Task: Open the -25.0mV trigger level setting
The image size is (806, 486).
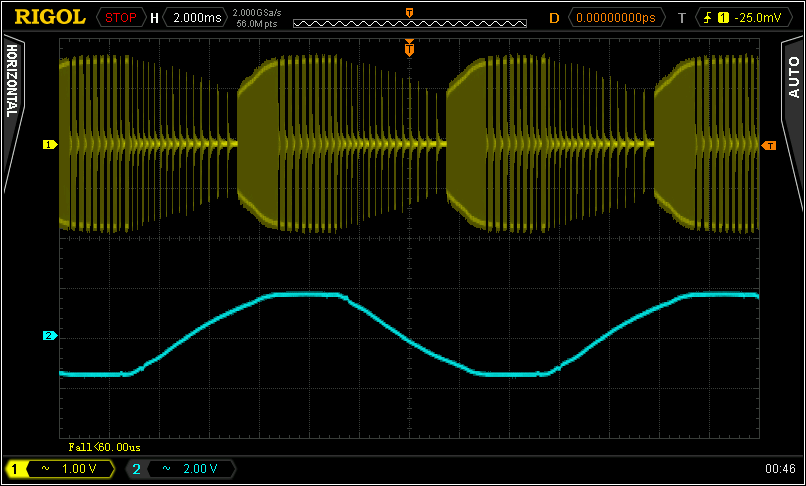Action: [x=756, y=17]
